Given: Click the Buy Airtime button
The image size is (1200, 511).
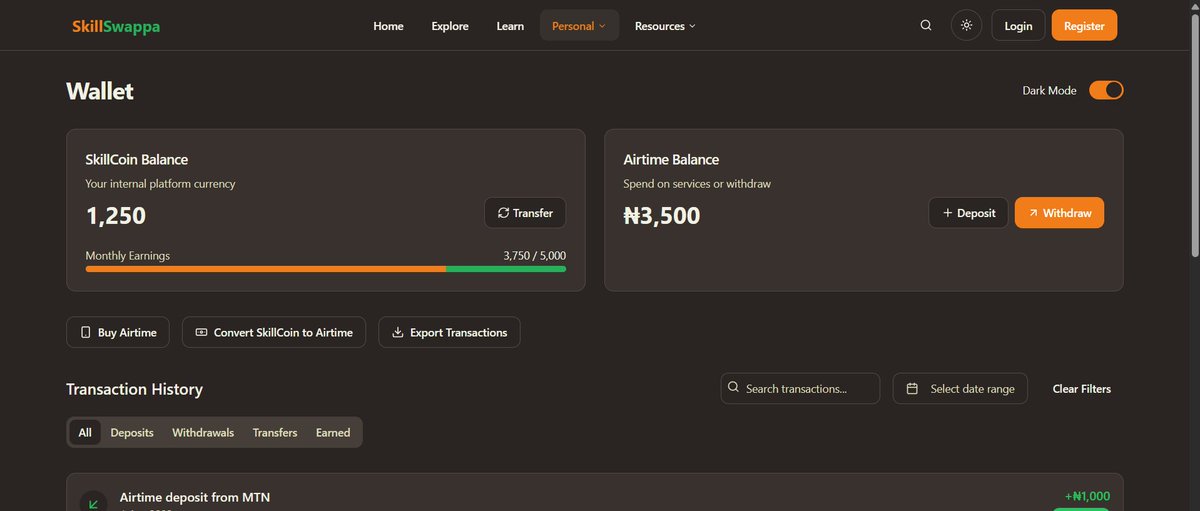Looking at the screenshot, I should point(118,332).
